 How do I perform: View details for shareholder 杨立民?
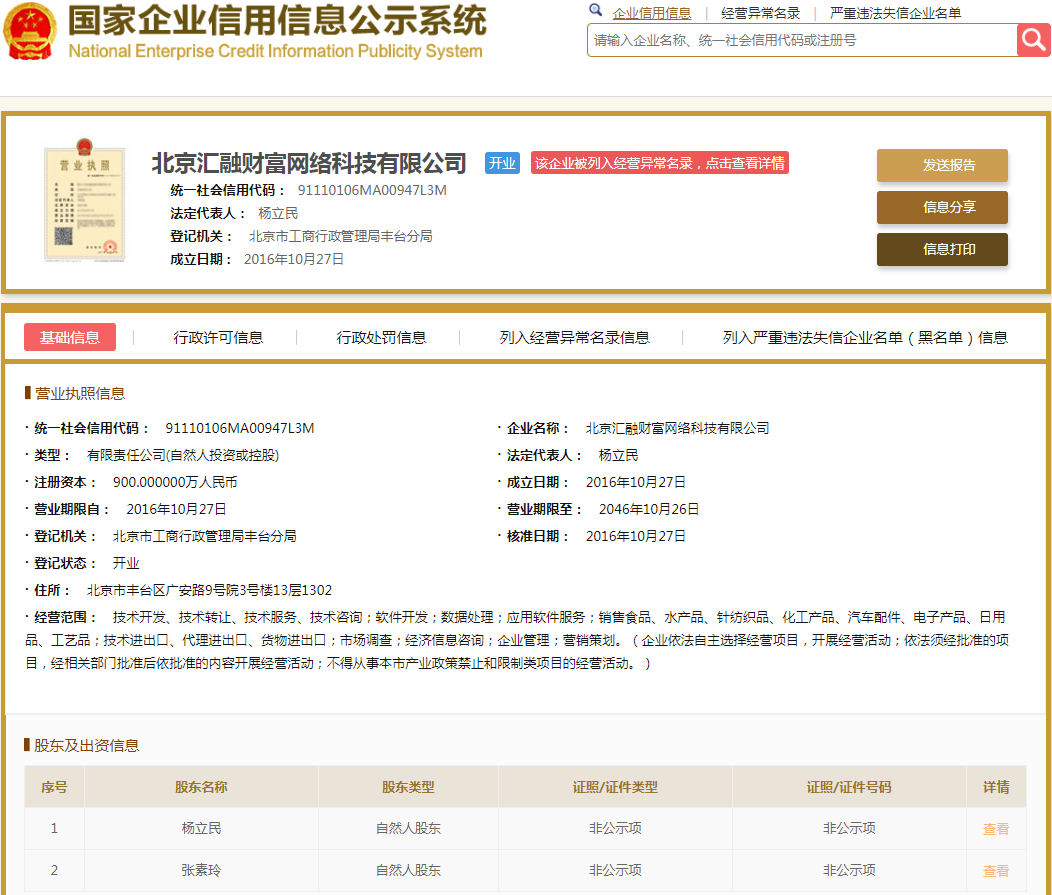995,829
